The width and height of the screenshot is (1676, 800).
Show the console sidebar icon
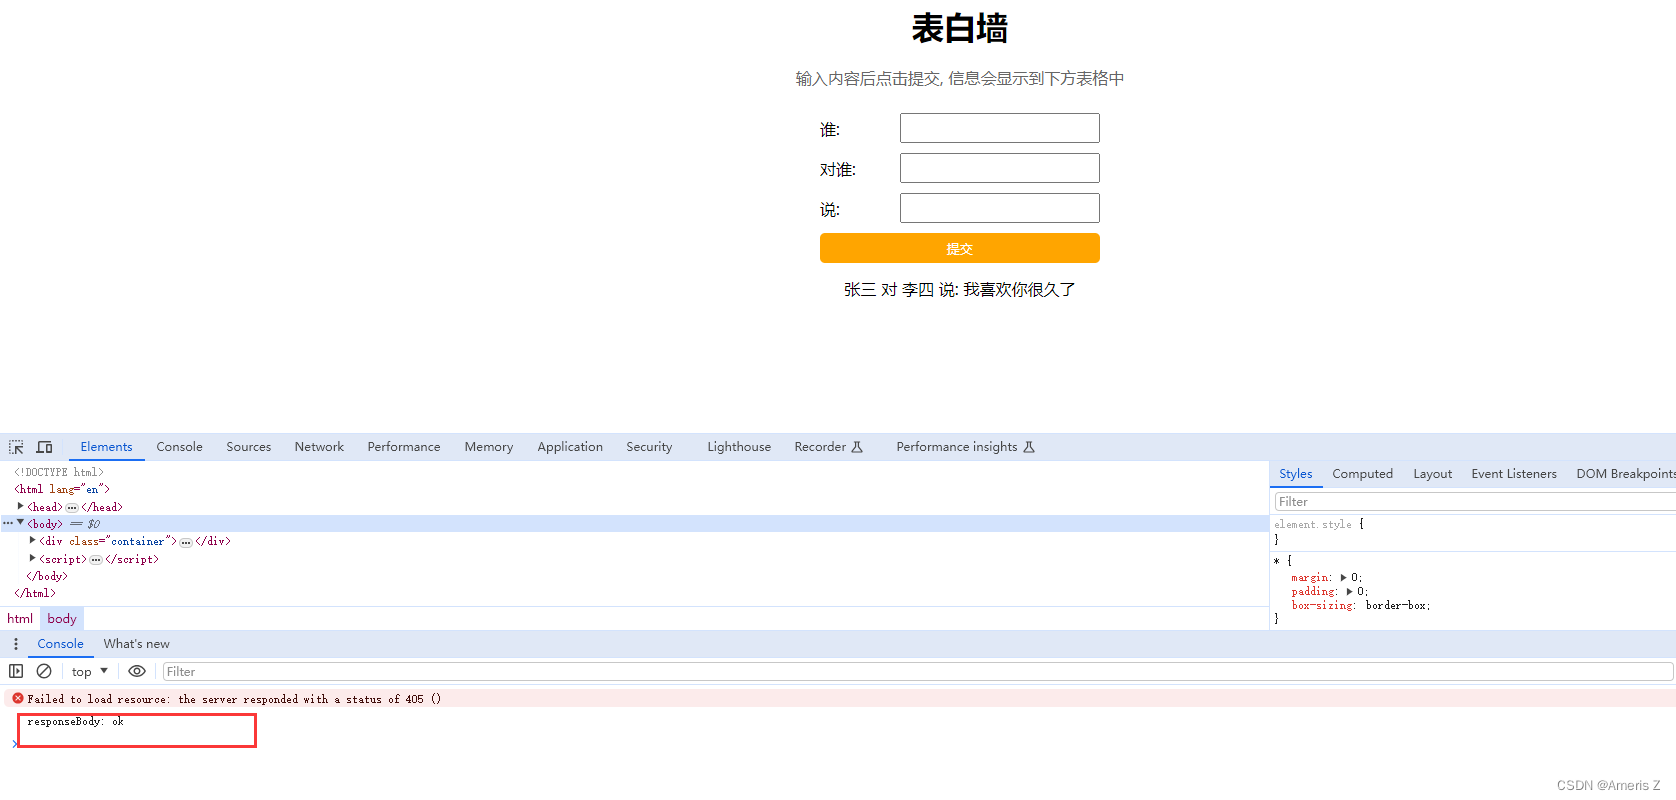coord(16,671)
